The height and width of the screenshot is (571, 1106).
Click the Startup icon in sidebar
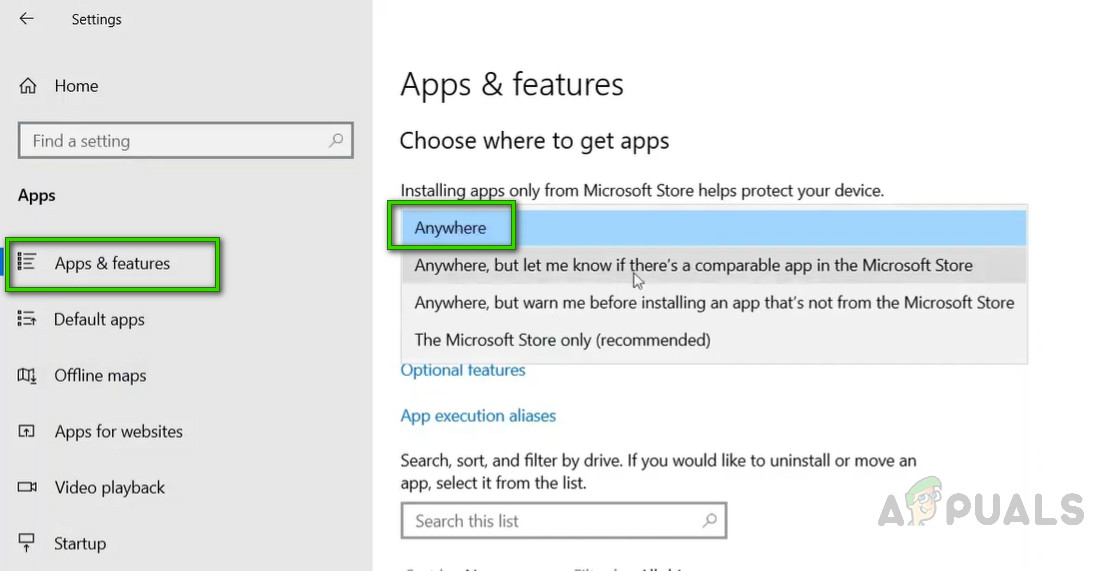click(x=28, y=544)
